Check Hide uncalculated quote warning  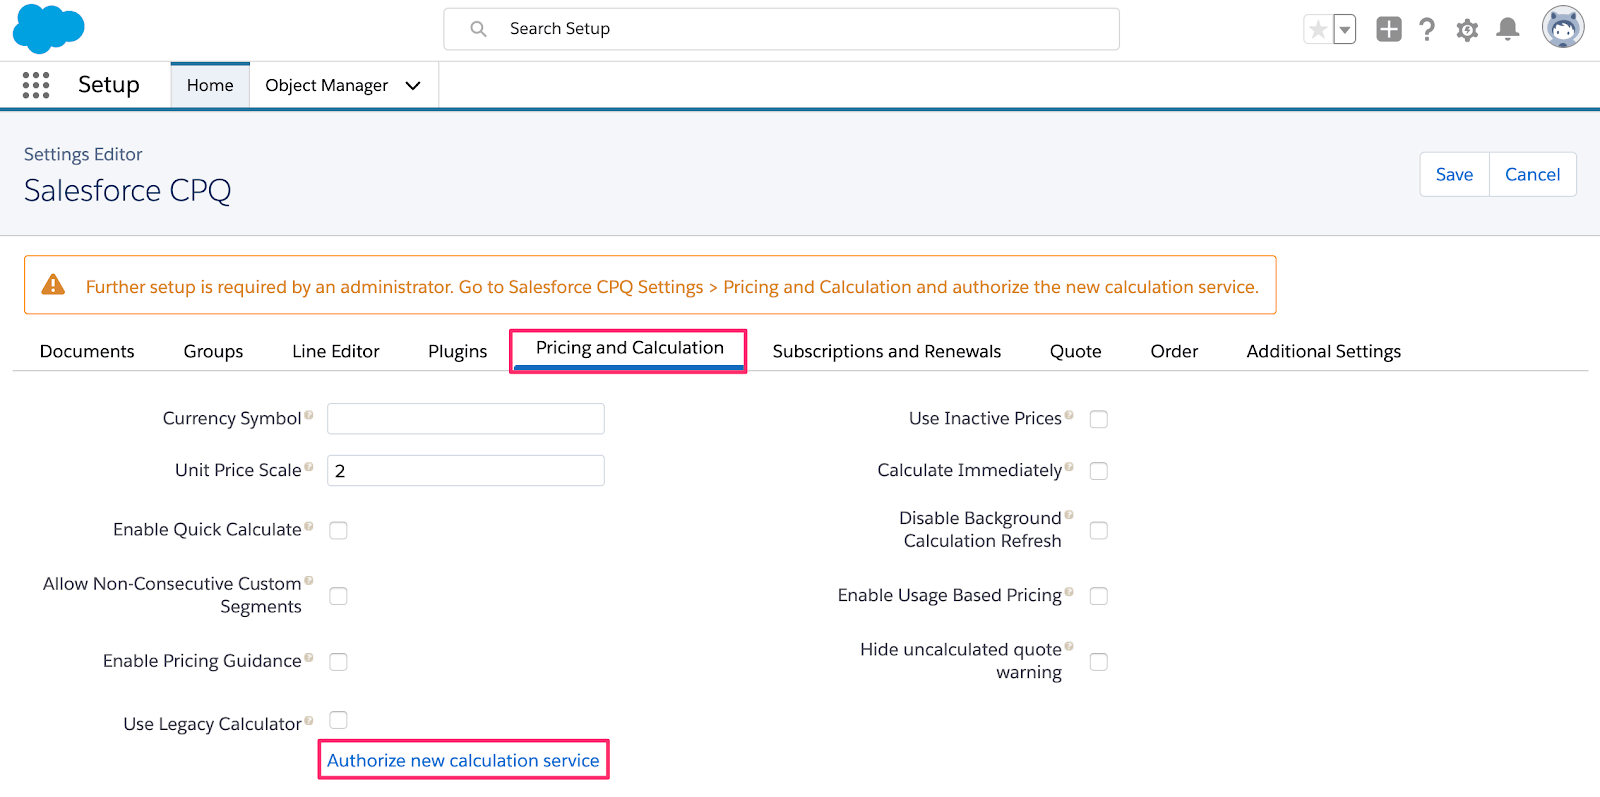pyautogui.click(x=1099, y=662)
